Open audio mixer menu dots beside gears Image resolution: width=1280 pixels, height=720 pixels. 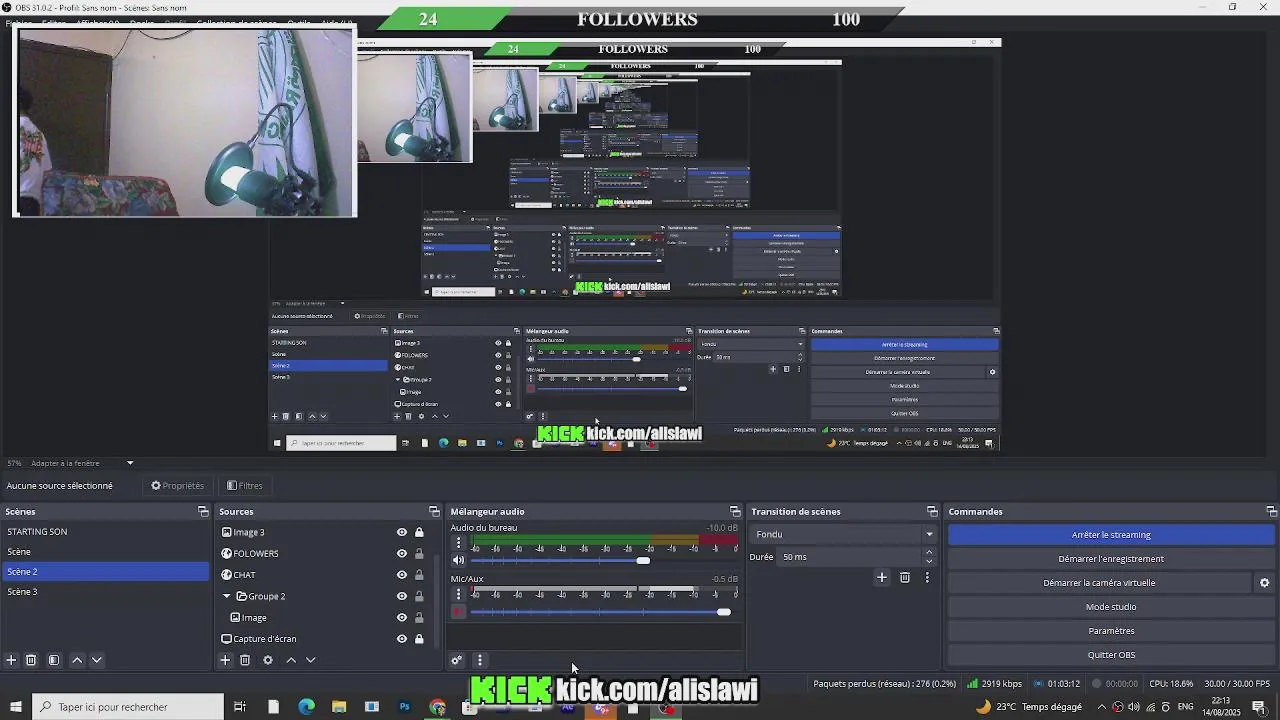pos(480,660)
